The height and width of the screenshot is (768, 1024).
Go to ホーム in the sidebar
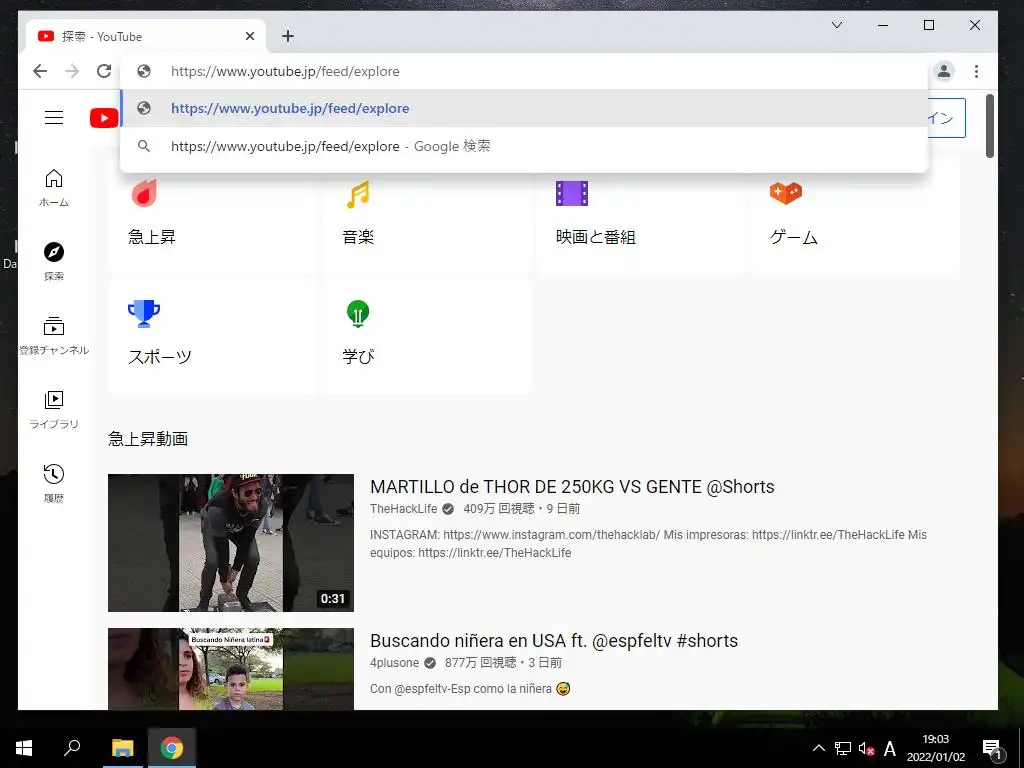click(54, 188)
